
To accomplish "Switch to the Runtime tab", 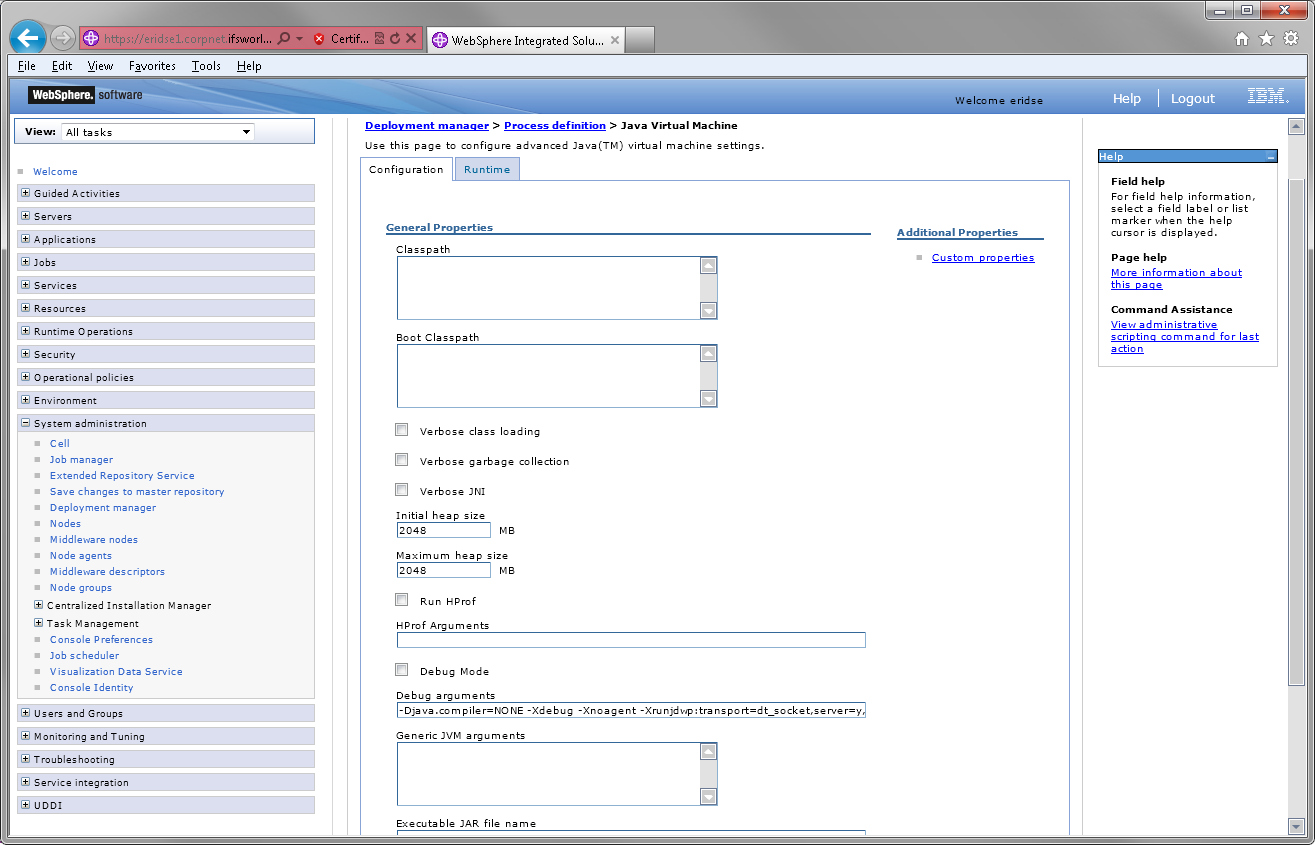I will [487, 170].
